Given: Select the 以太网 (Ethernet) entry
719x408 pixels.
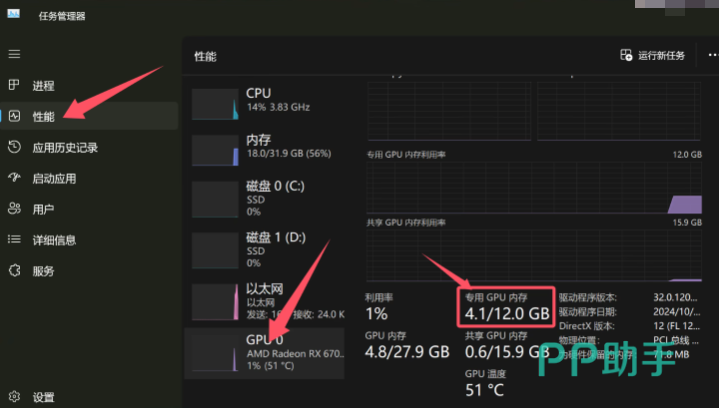Looking at the screenshot, I should pos(264,300).
